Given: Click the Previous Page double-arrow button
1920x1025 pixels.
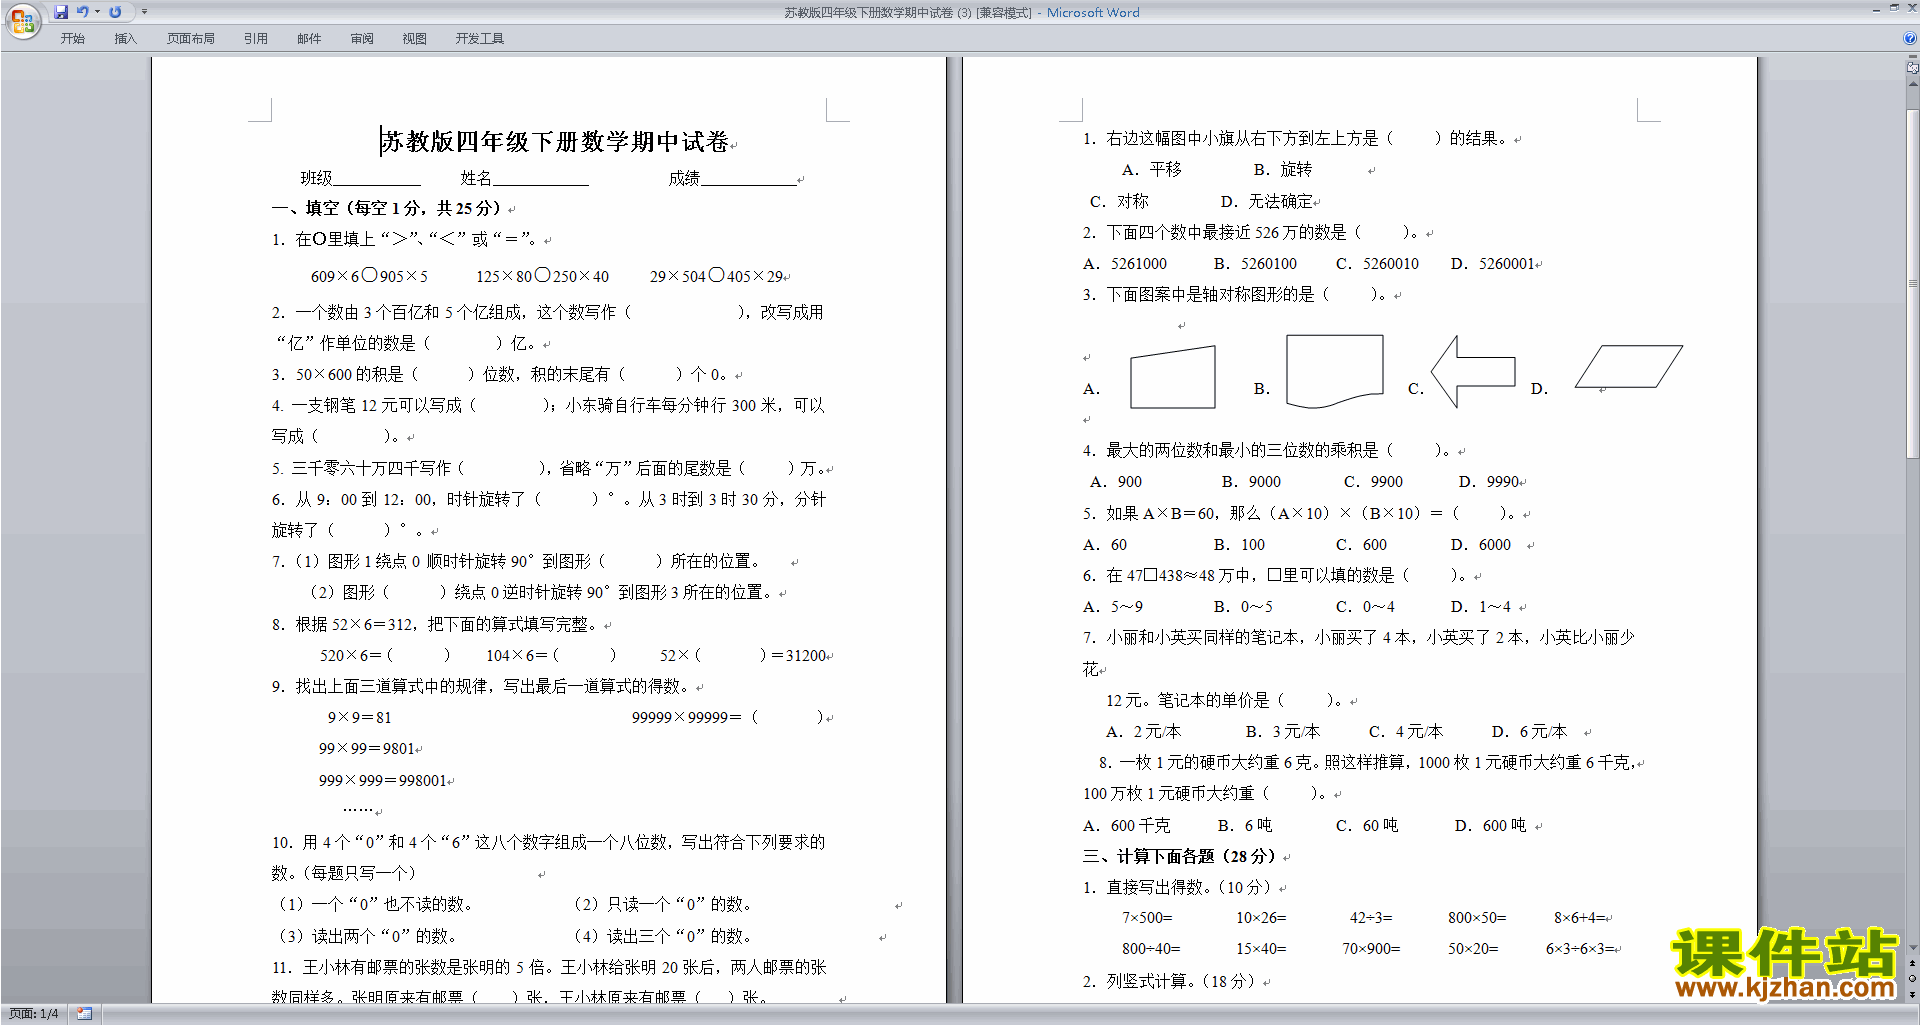Looking at the screenshot, I should [x=1913, y=964].
